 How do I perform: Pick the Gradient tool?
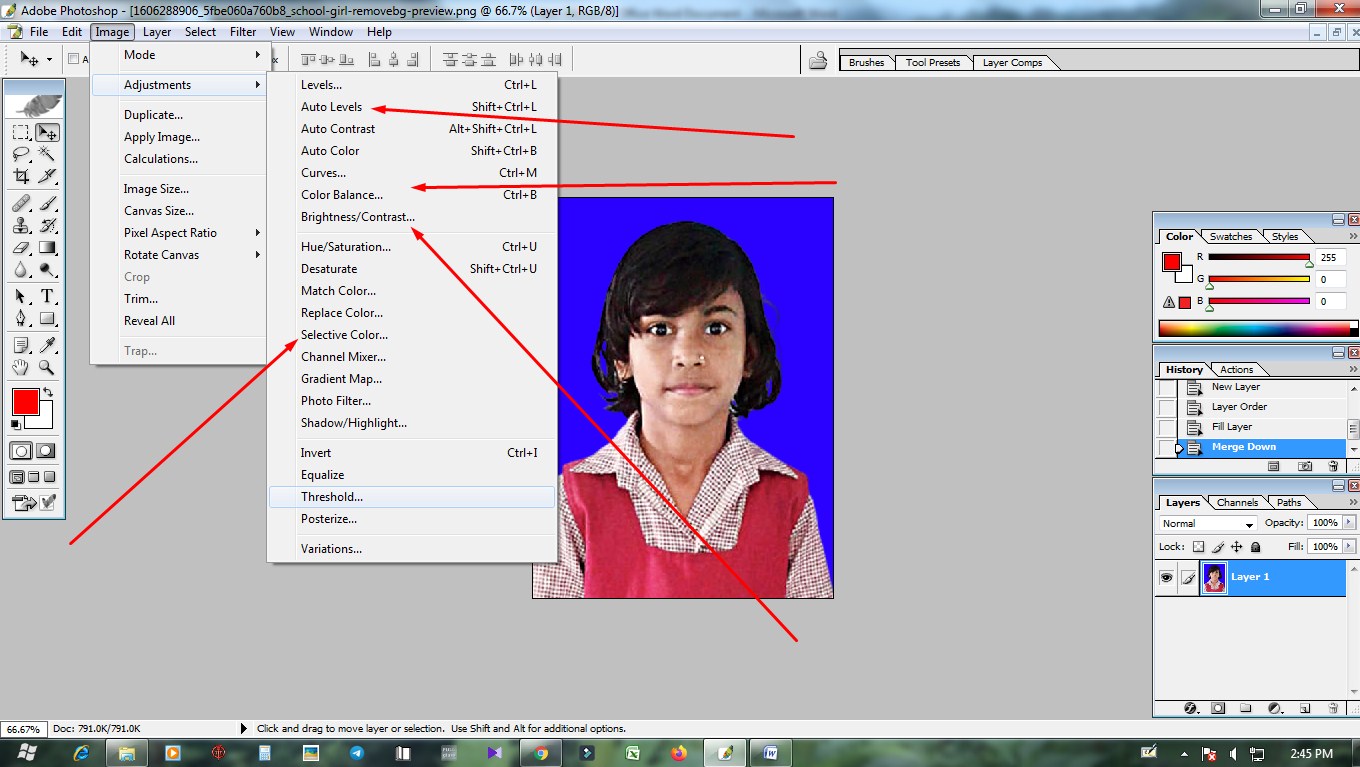(x=47, y=247)
